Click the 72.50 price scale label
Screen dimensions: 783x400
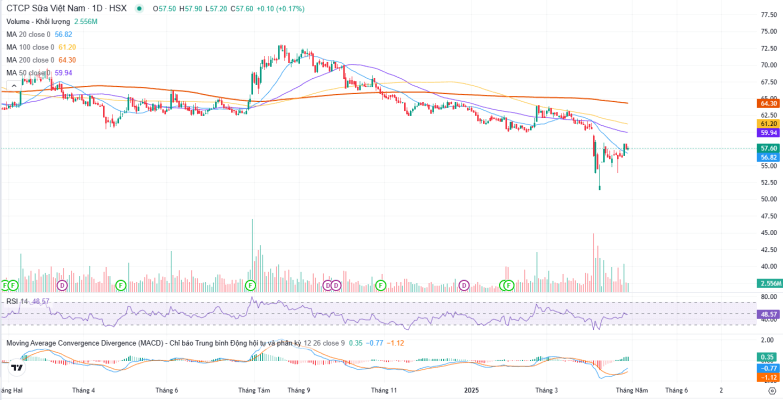coord(768,48)
